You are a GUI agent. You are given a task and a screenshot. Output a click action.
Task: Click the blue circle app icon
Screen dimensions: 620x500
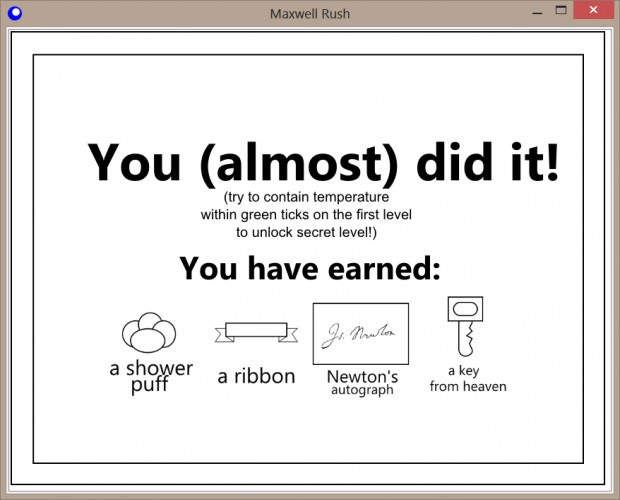pos(15,13)
